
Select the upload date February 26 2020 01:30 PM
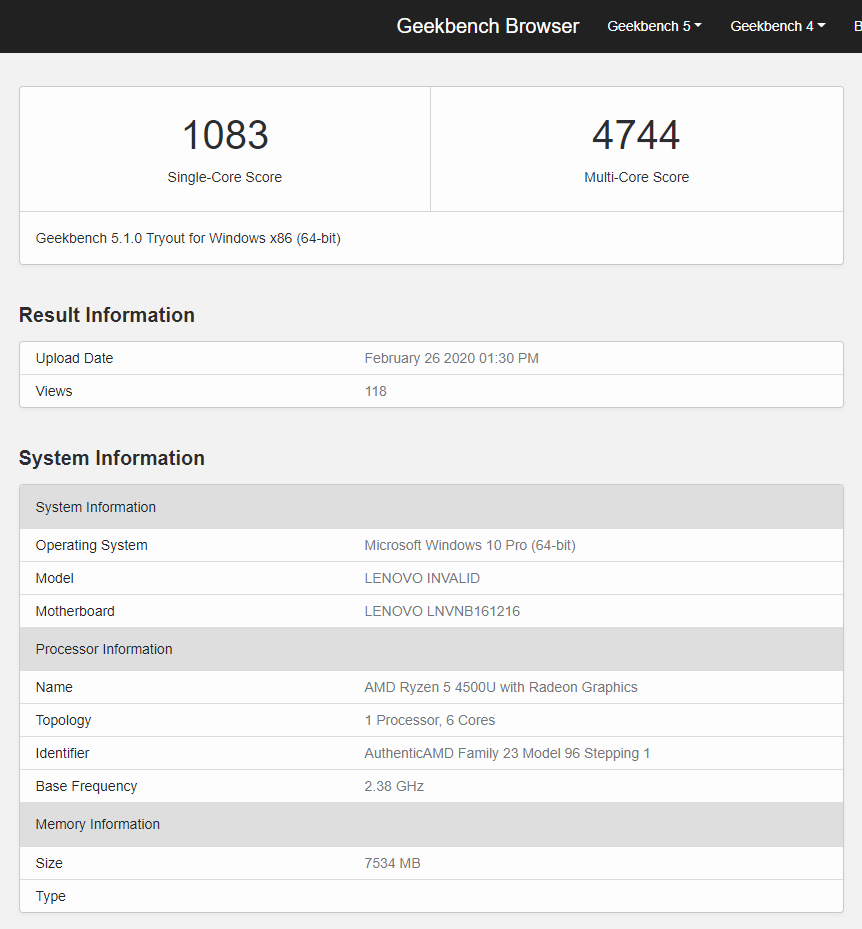pyautogui.click(x=451, y=358)
